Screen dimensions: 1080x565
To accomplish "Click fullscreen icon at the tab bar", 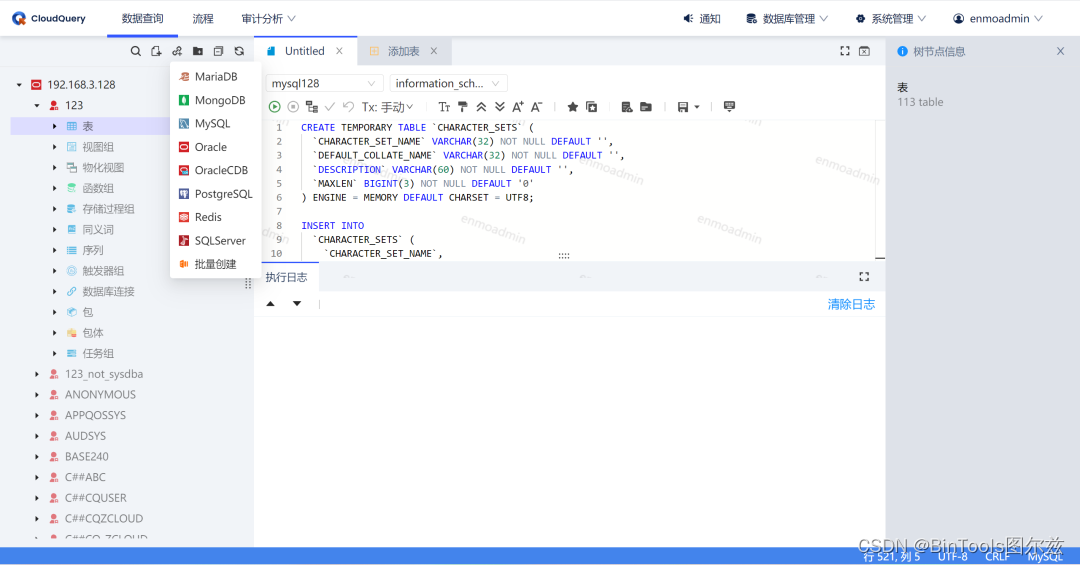I will tap(845, 51).
